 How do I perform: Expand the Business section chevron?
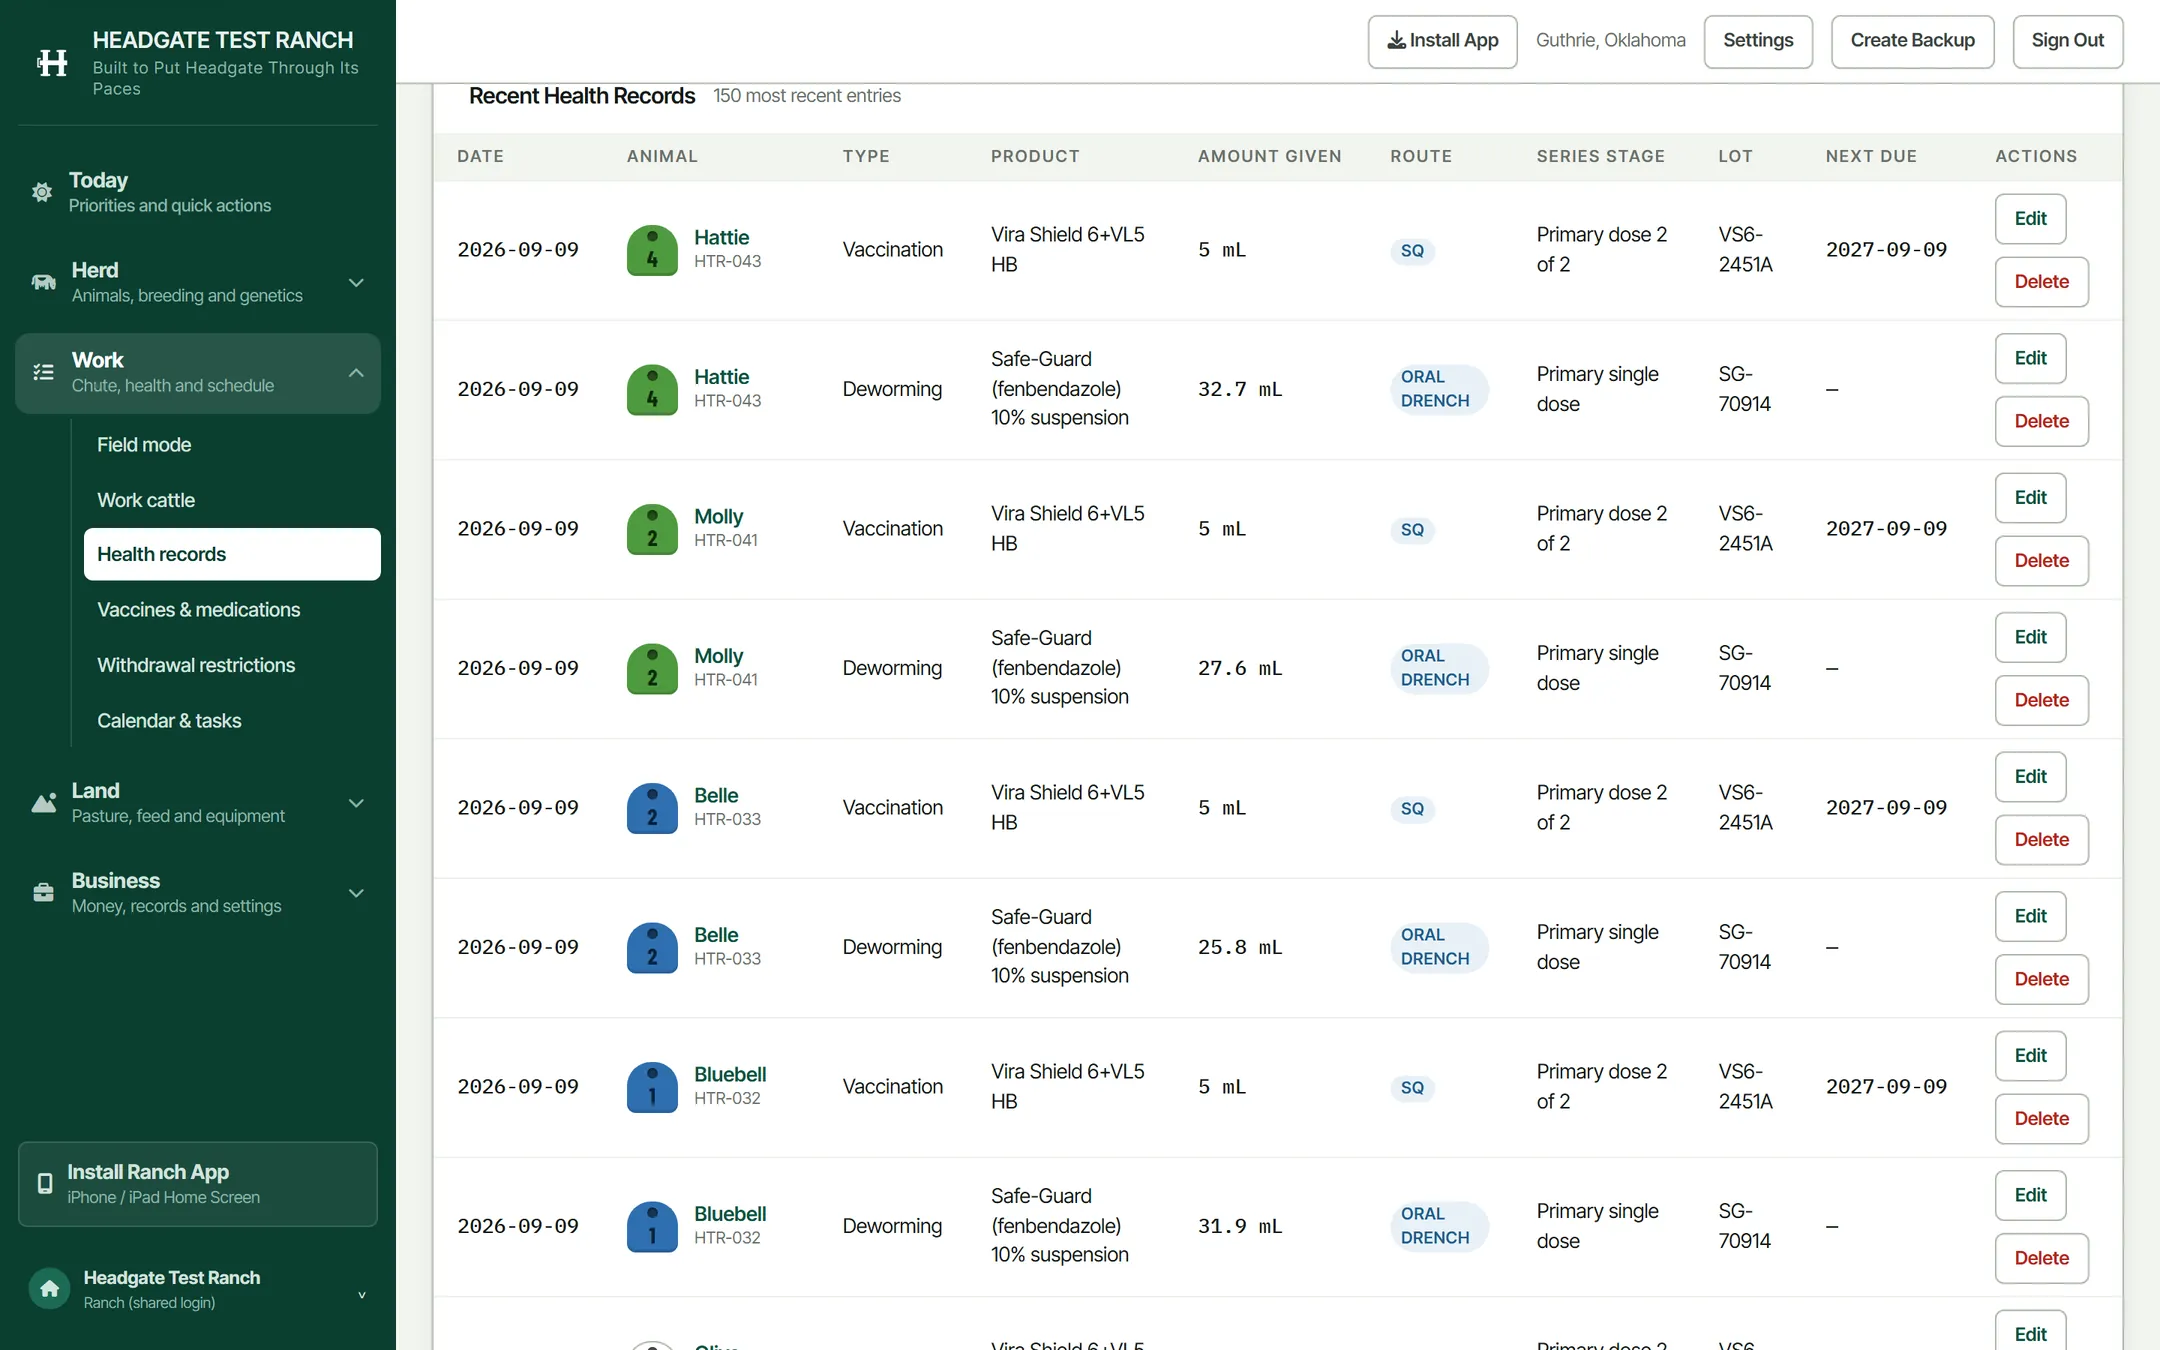(356, 893)
